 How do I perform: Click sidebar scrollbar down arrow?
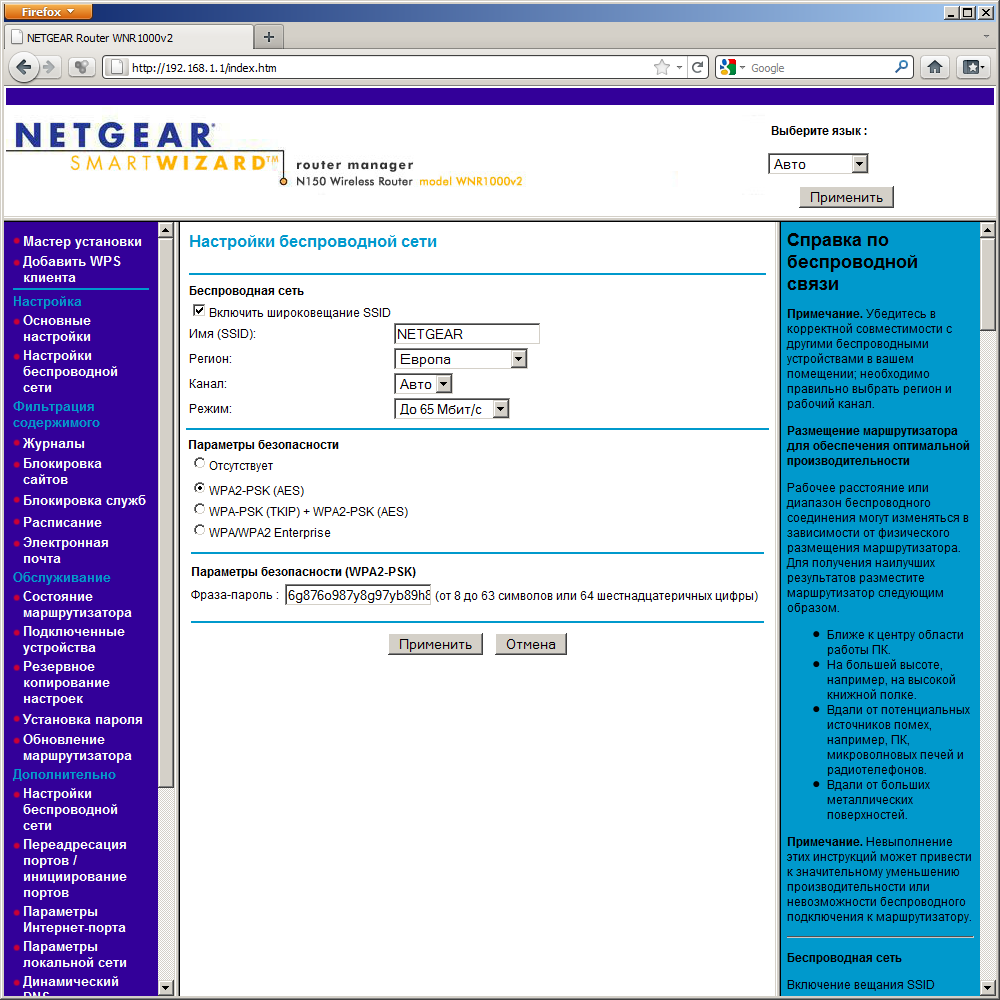click(x=166, y=988)
